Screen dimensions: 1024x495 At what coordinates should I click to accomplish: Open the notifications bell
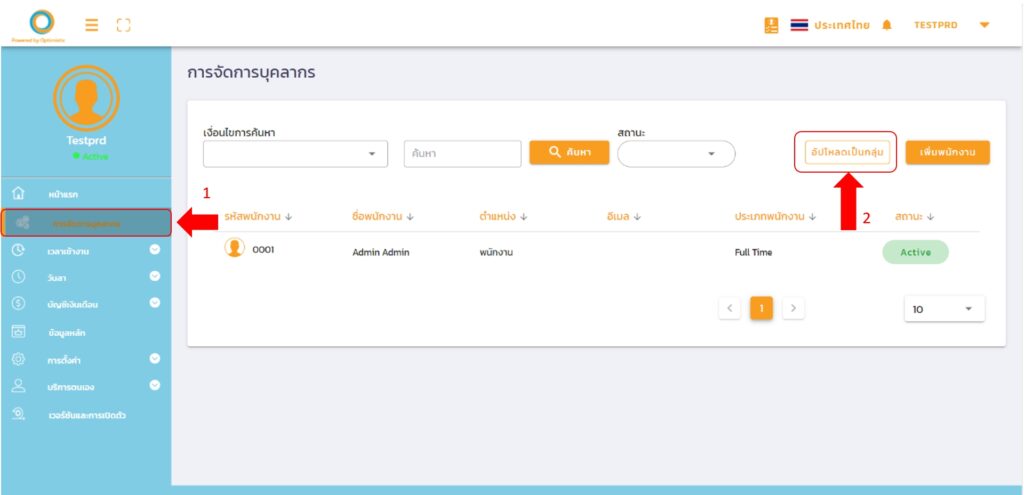point(886,25)
